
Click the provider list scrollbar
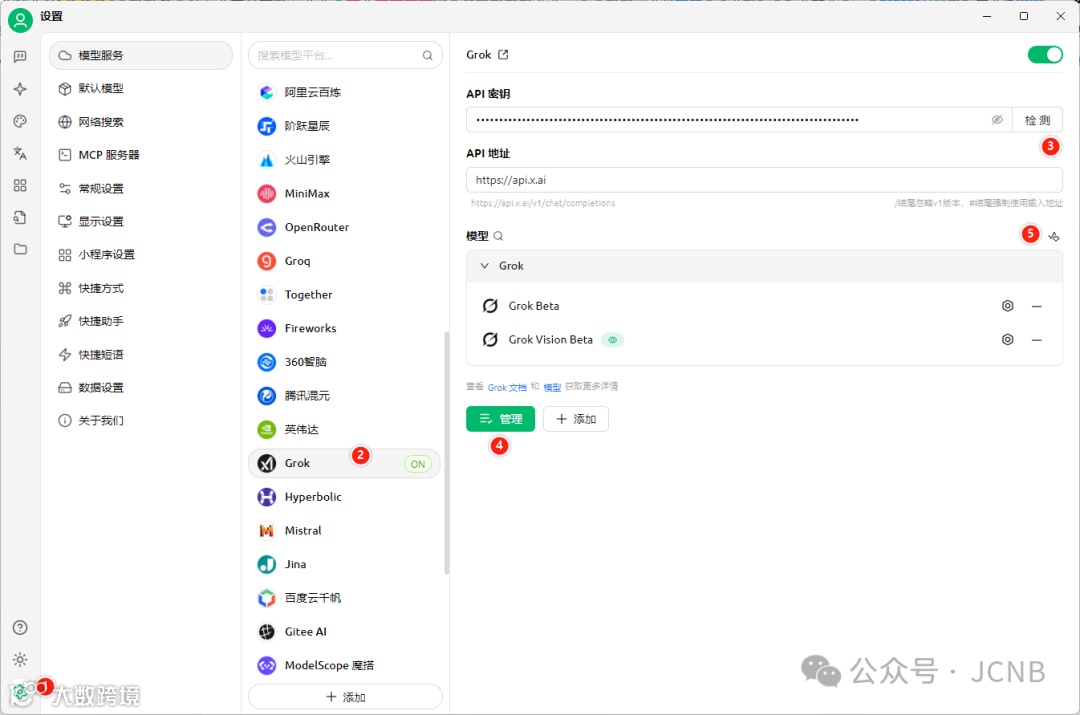pos(446,453)
